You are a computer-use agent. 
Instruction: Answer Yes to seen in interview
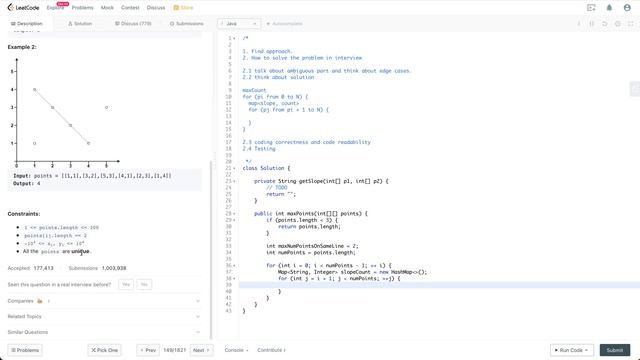(x=126, y=284)
